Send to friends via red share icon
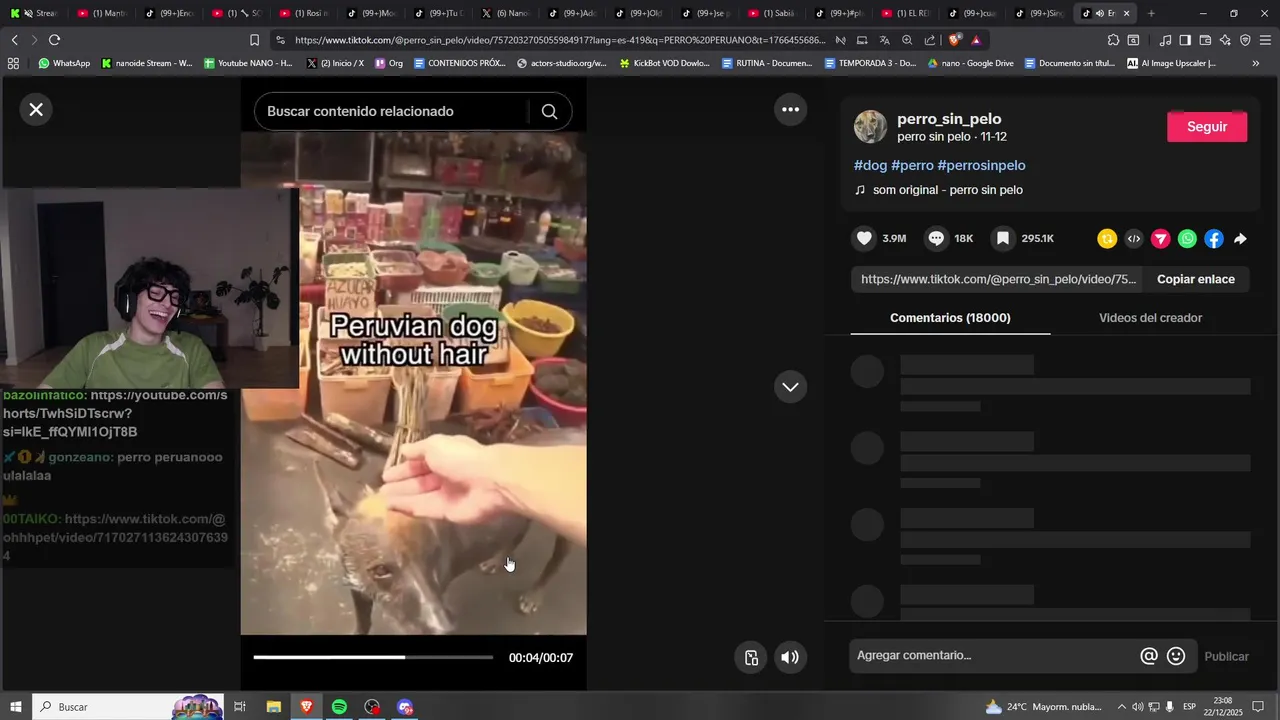This screenshot has height=720, width=1280. 1160,239
